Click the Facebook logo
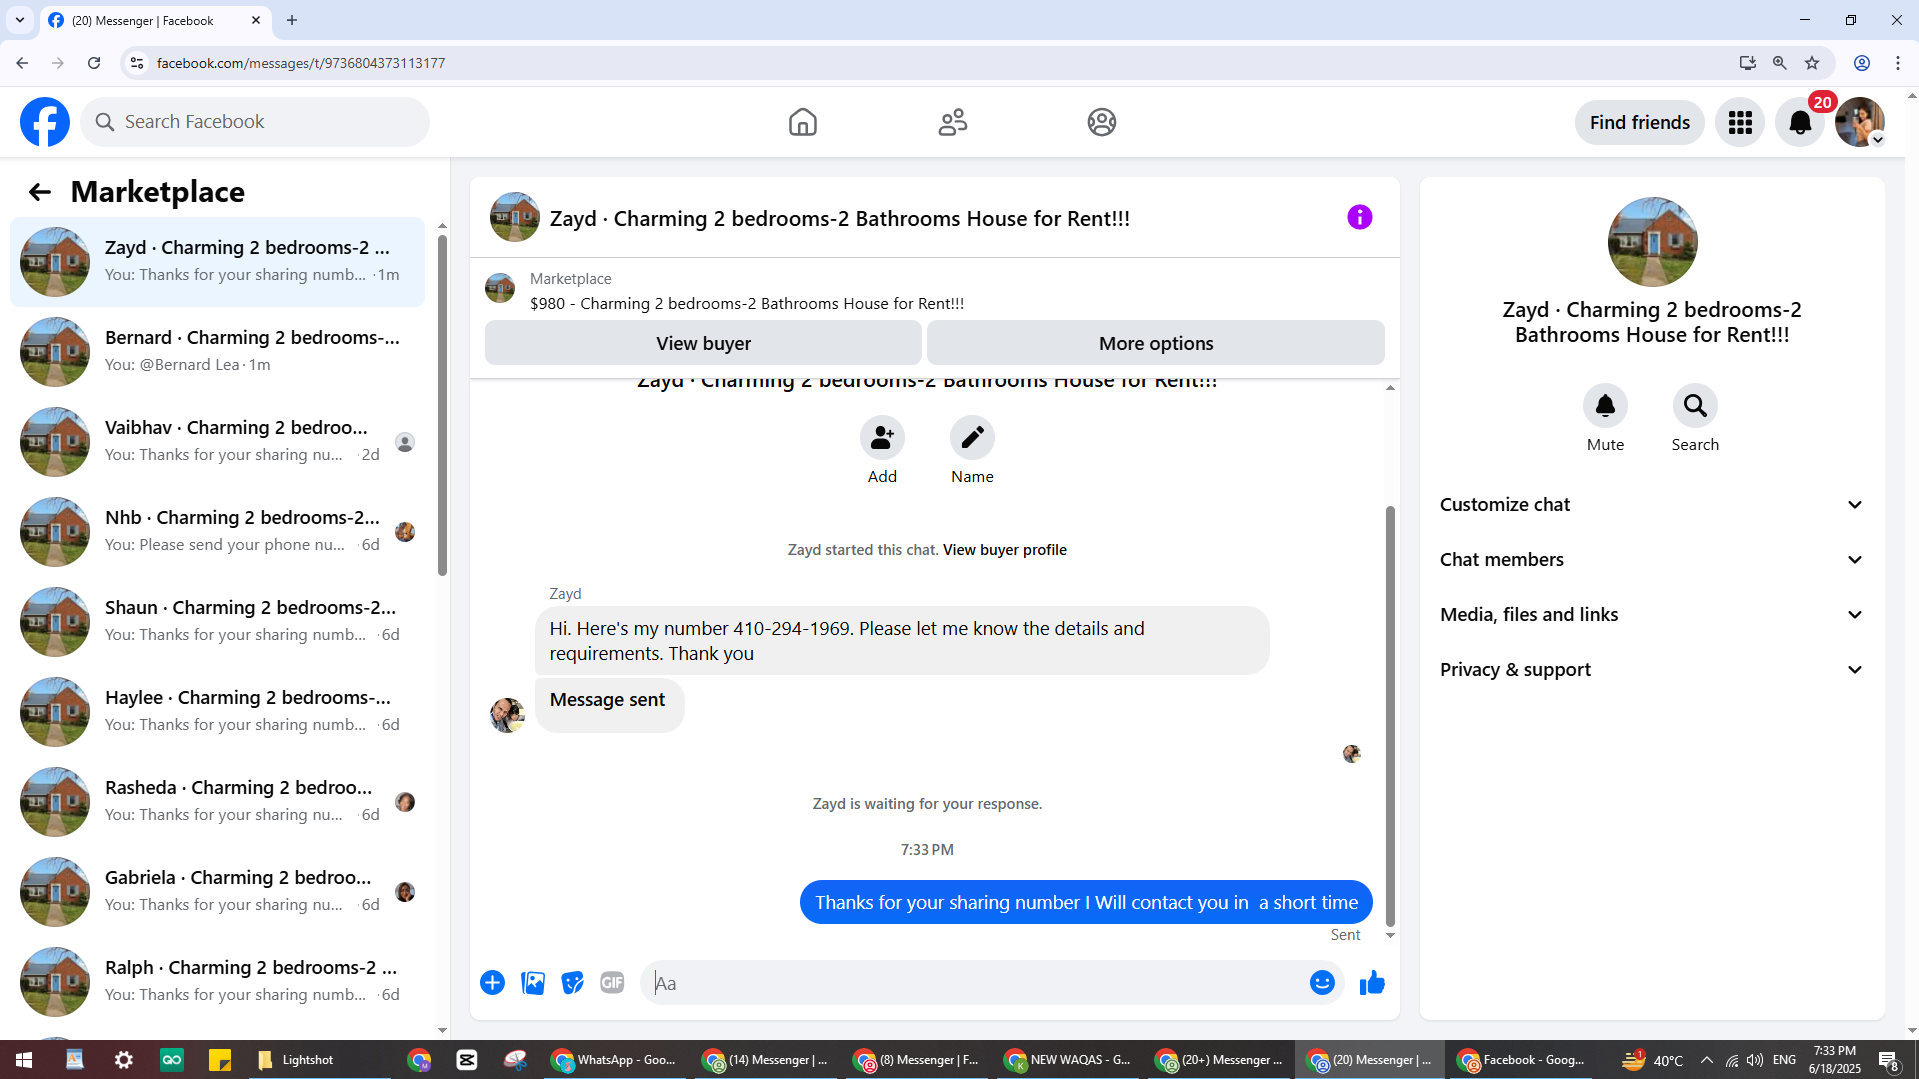This screenshot has height=1079, width=1919. click(x=45, y=122)
